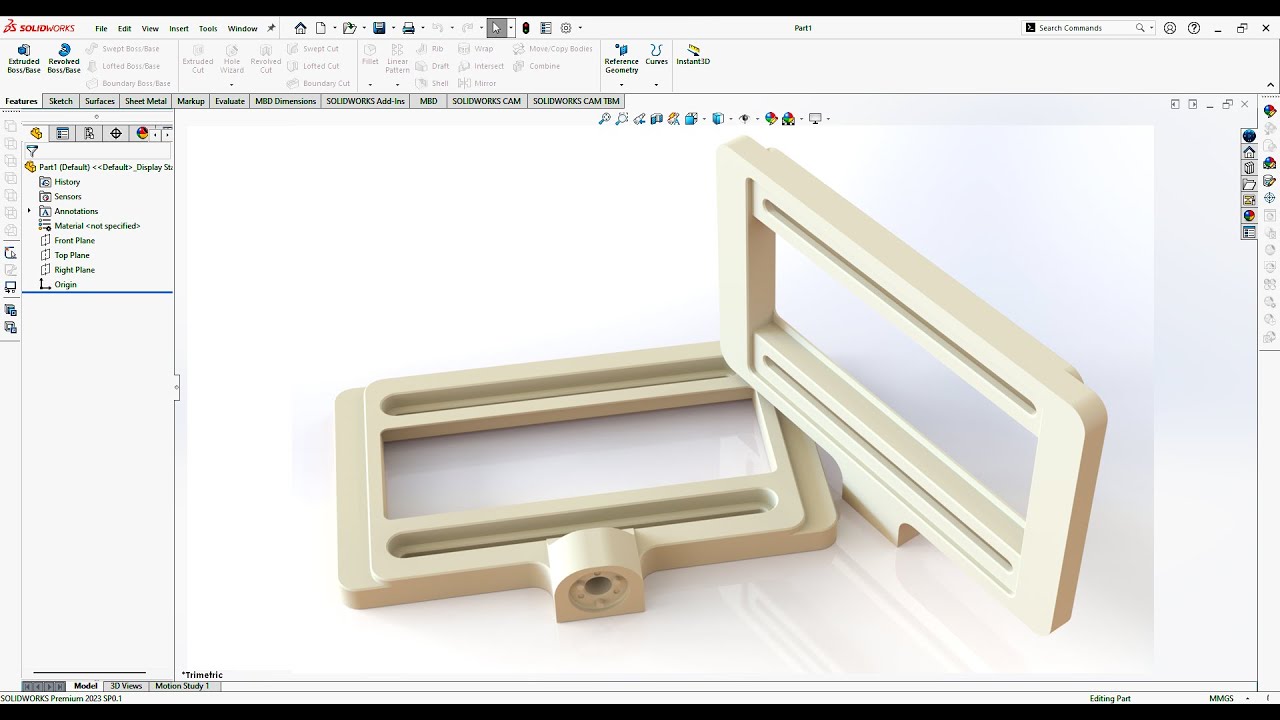Switch to the Sheet Metal tab
The height and width of the screenshot is (720, 1280).
[x=146, y=101]
